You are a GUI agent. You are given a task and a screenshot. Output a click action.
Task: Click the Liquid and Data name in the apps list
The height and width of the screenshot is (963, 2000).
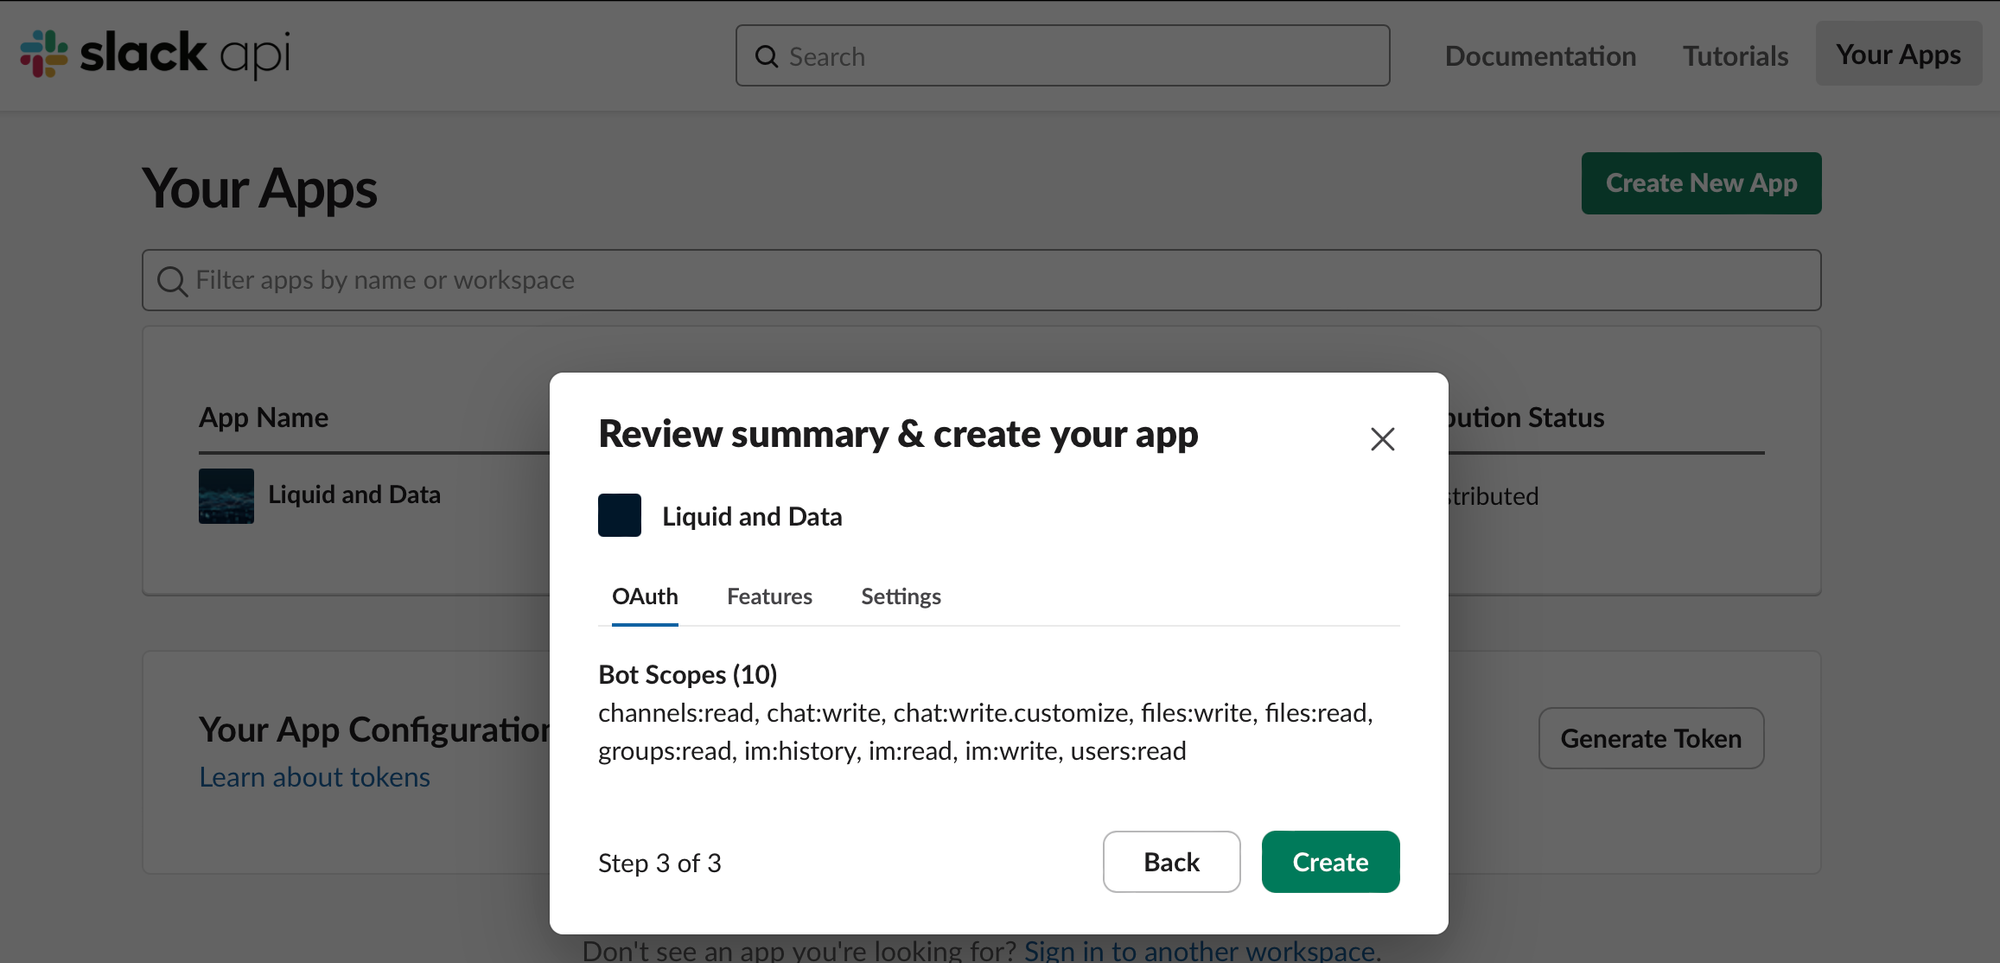354,495
